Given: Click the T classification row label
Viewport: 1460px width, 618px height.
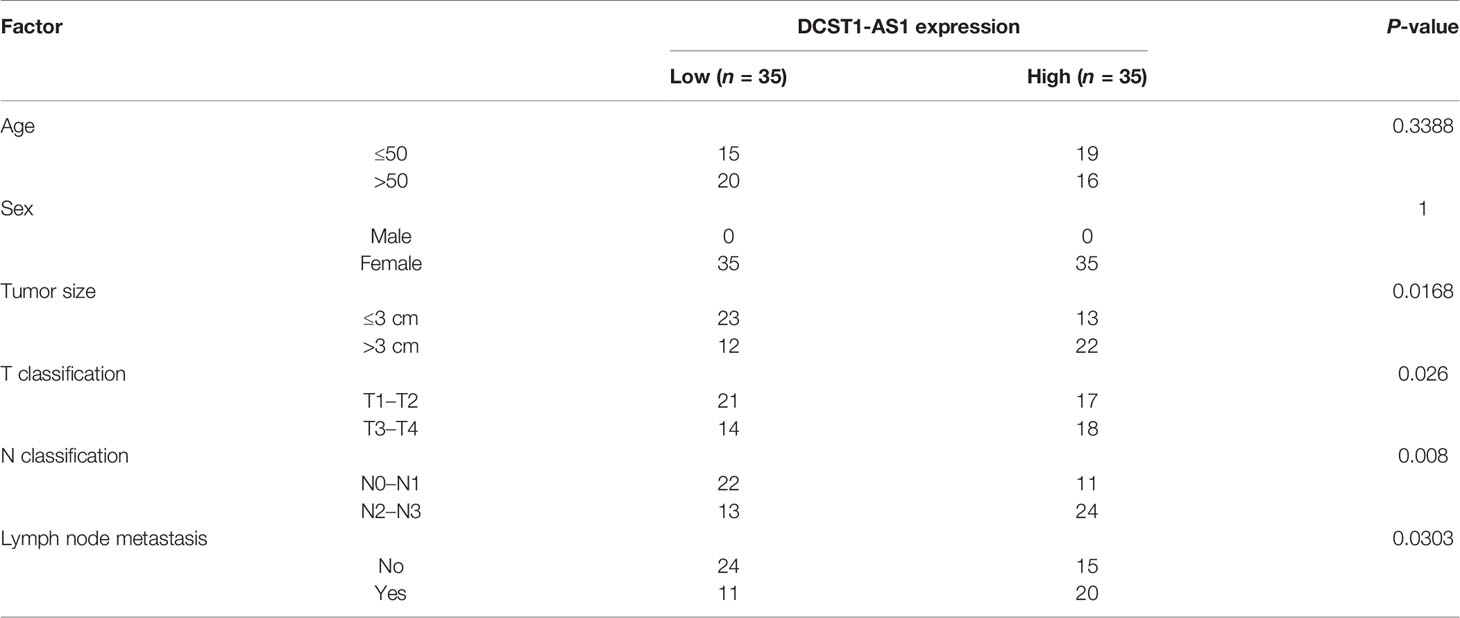Looking at the screenshot, I should [x=62, y=374].
